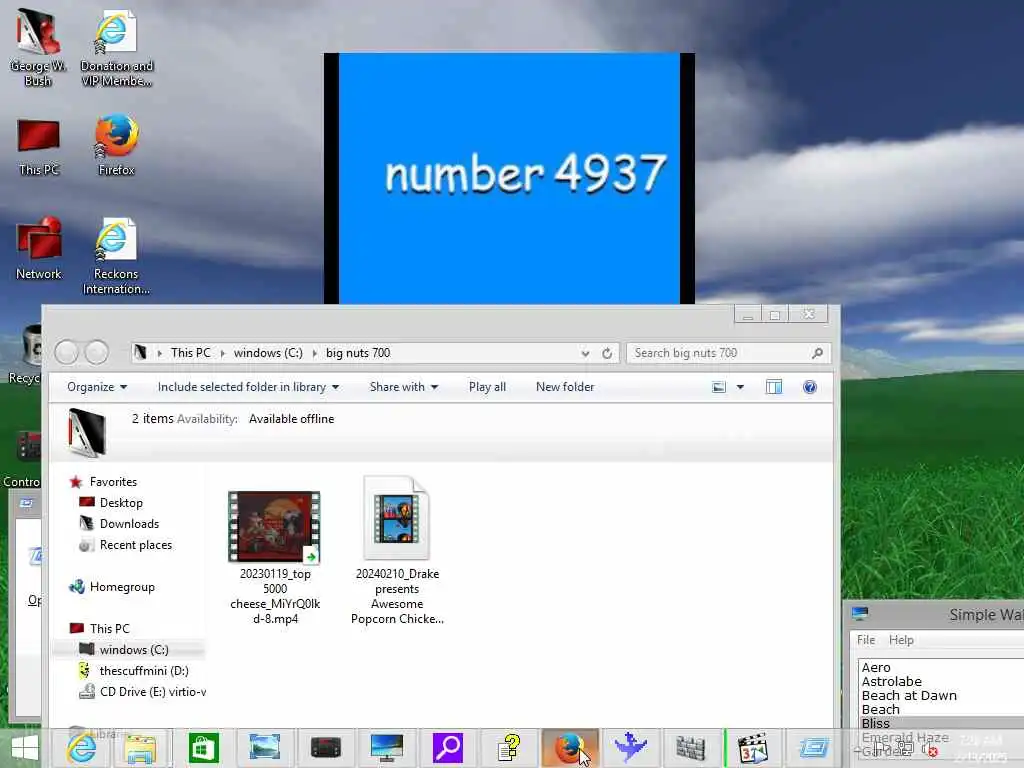Select 20240210_Drake presents Awesome Popcorn file

point(397,551)
